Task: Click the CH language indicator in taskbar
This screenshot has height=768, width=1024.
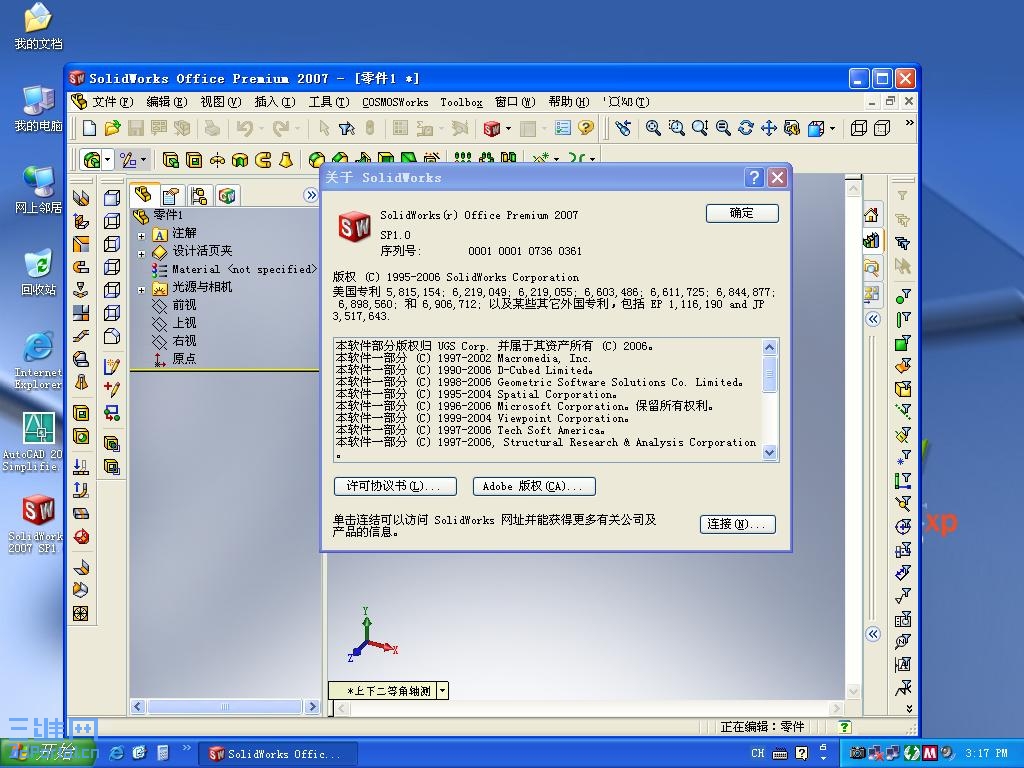Action: 758,753
